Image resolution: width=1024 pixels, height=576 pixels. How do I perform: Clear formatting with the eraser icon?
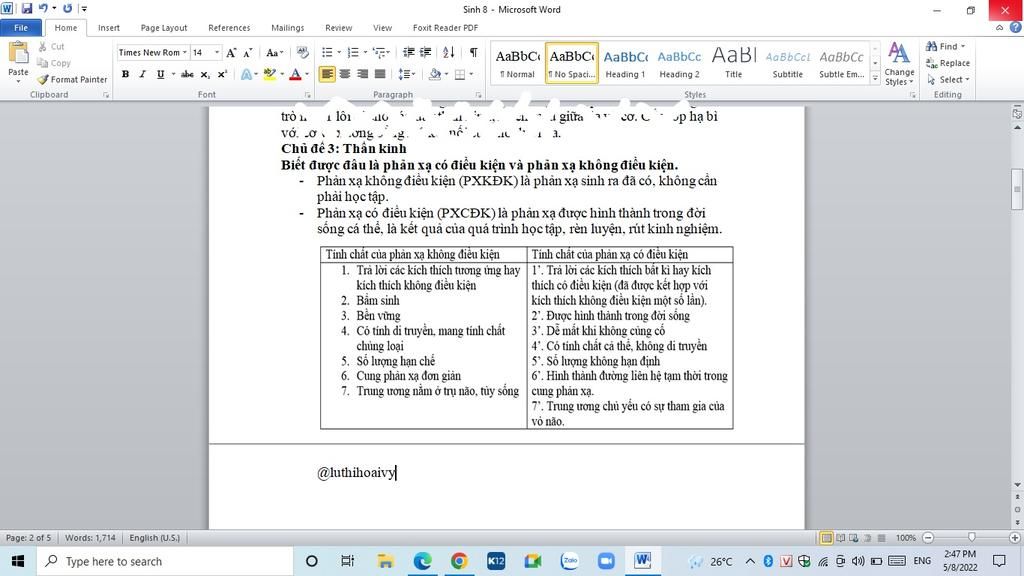click(302, 52)
